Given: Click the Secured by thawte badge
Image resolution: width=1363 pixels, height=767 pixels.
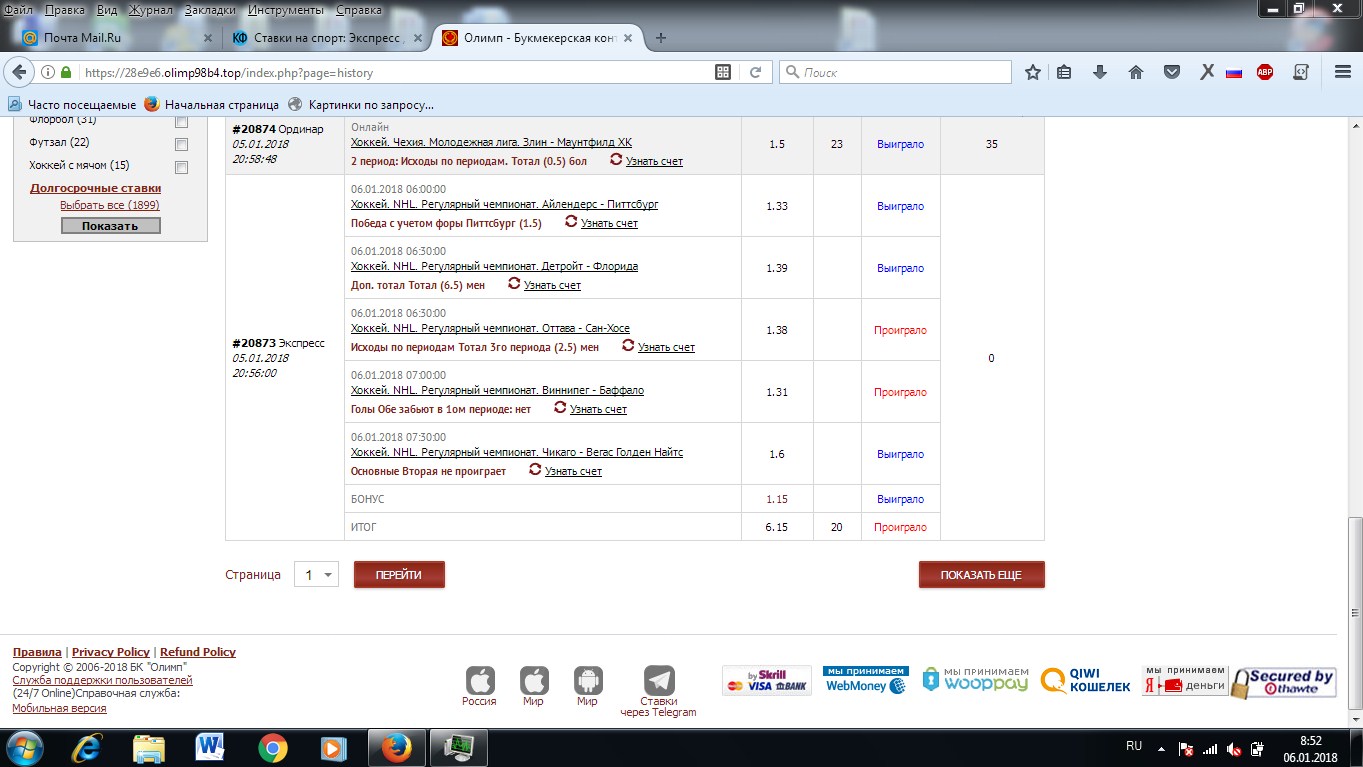Looking at the screenshot, I should click(1284, 683).
